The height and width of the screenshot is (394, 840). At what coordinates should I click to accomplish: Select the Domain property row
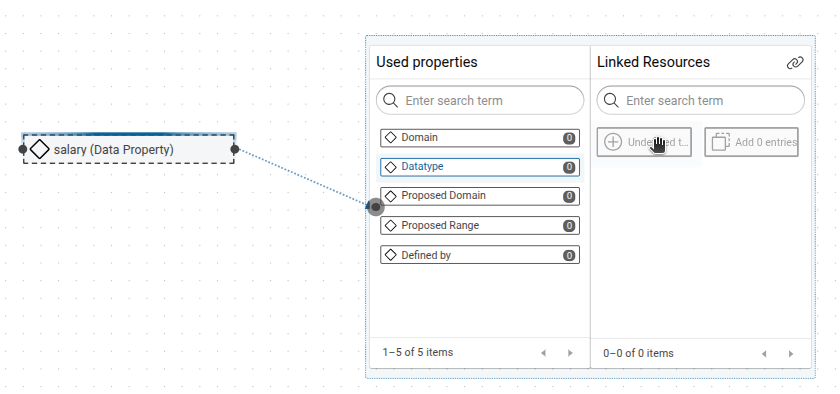click(480, 138)
